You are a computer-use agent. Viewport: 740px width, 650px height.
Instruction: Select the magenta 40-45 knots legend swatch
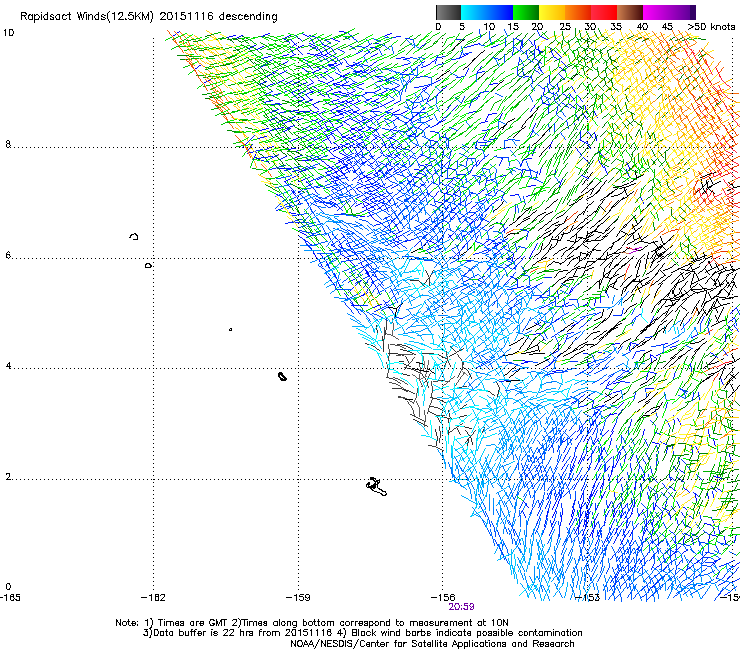tap(656, 12)
